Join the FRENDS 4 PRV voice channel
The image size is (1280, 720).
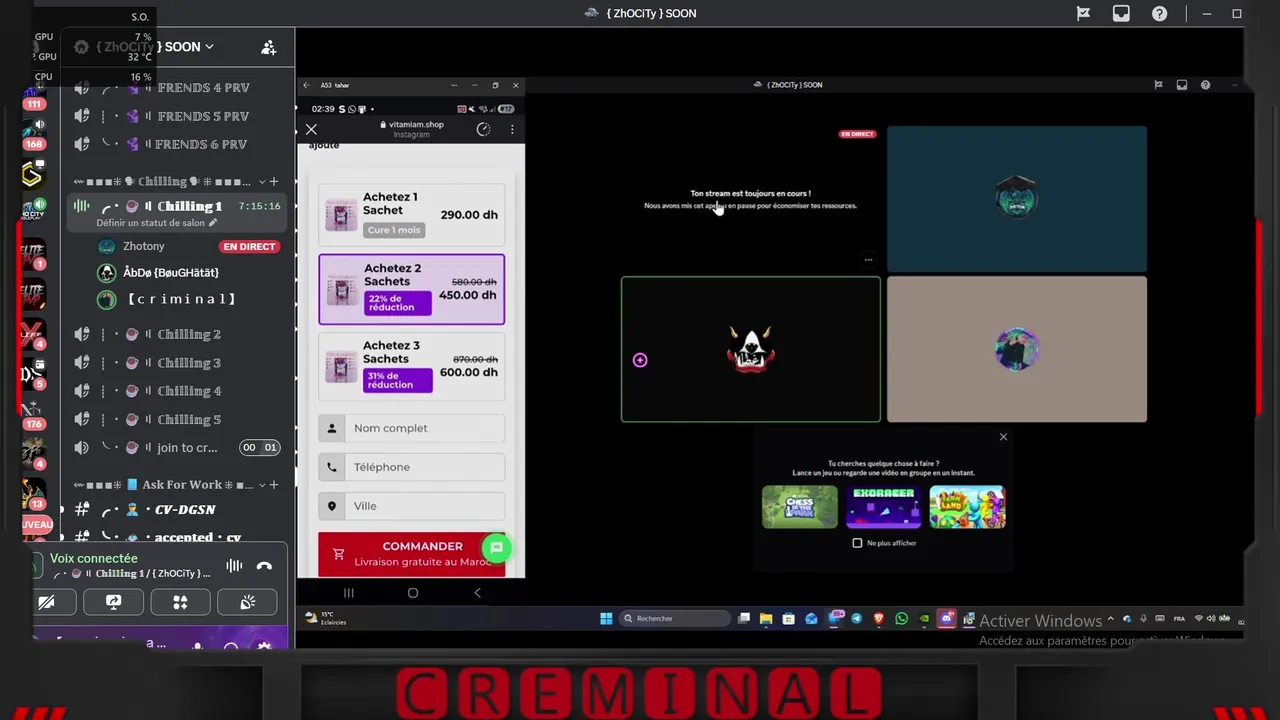coord(178,88)
